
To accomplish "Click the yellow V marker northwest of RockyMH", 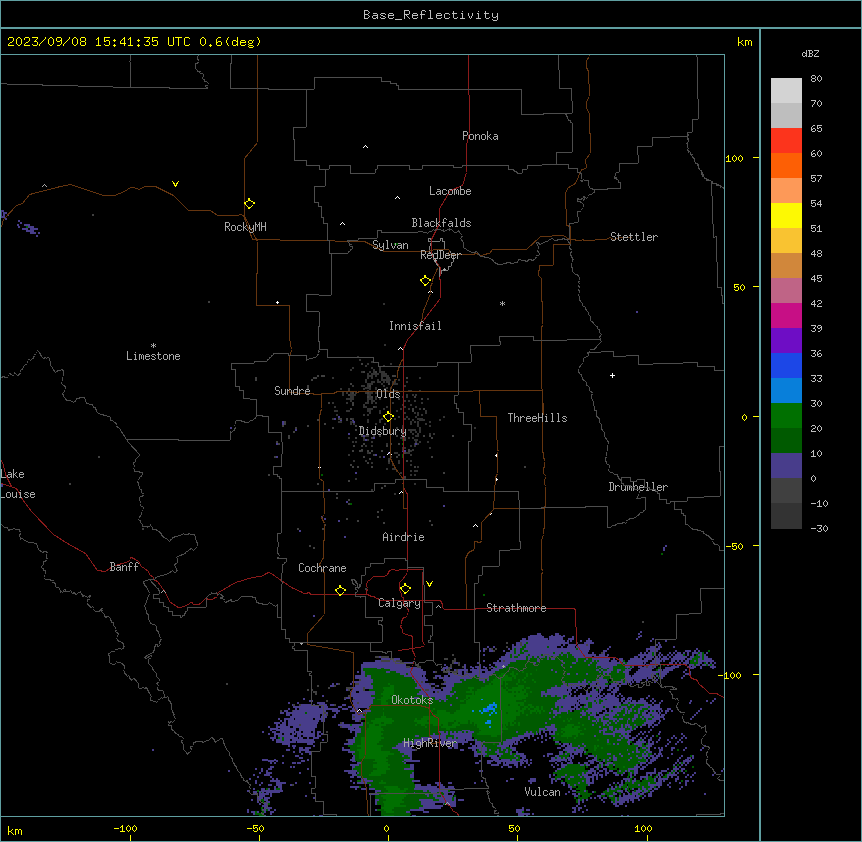I will tap(175, 184).
